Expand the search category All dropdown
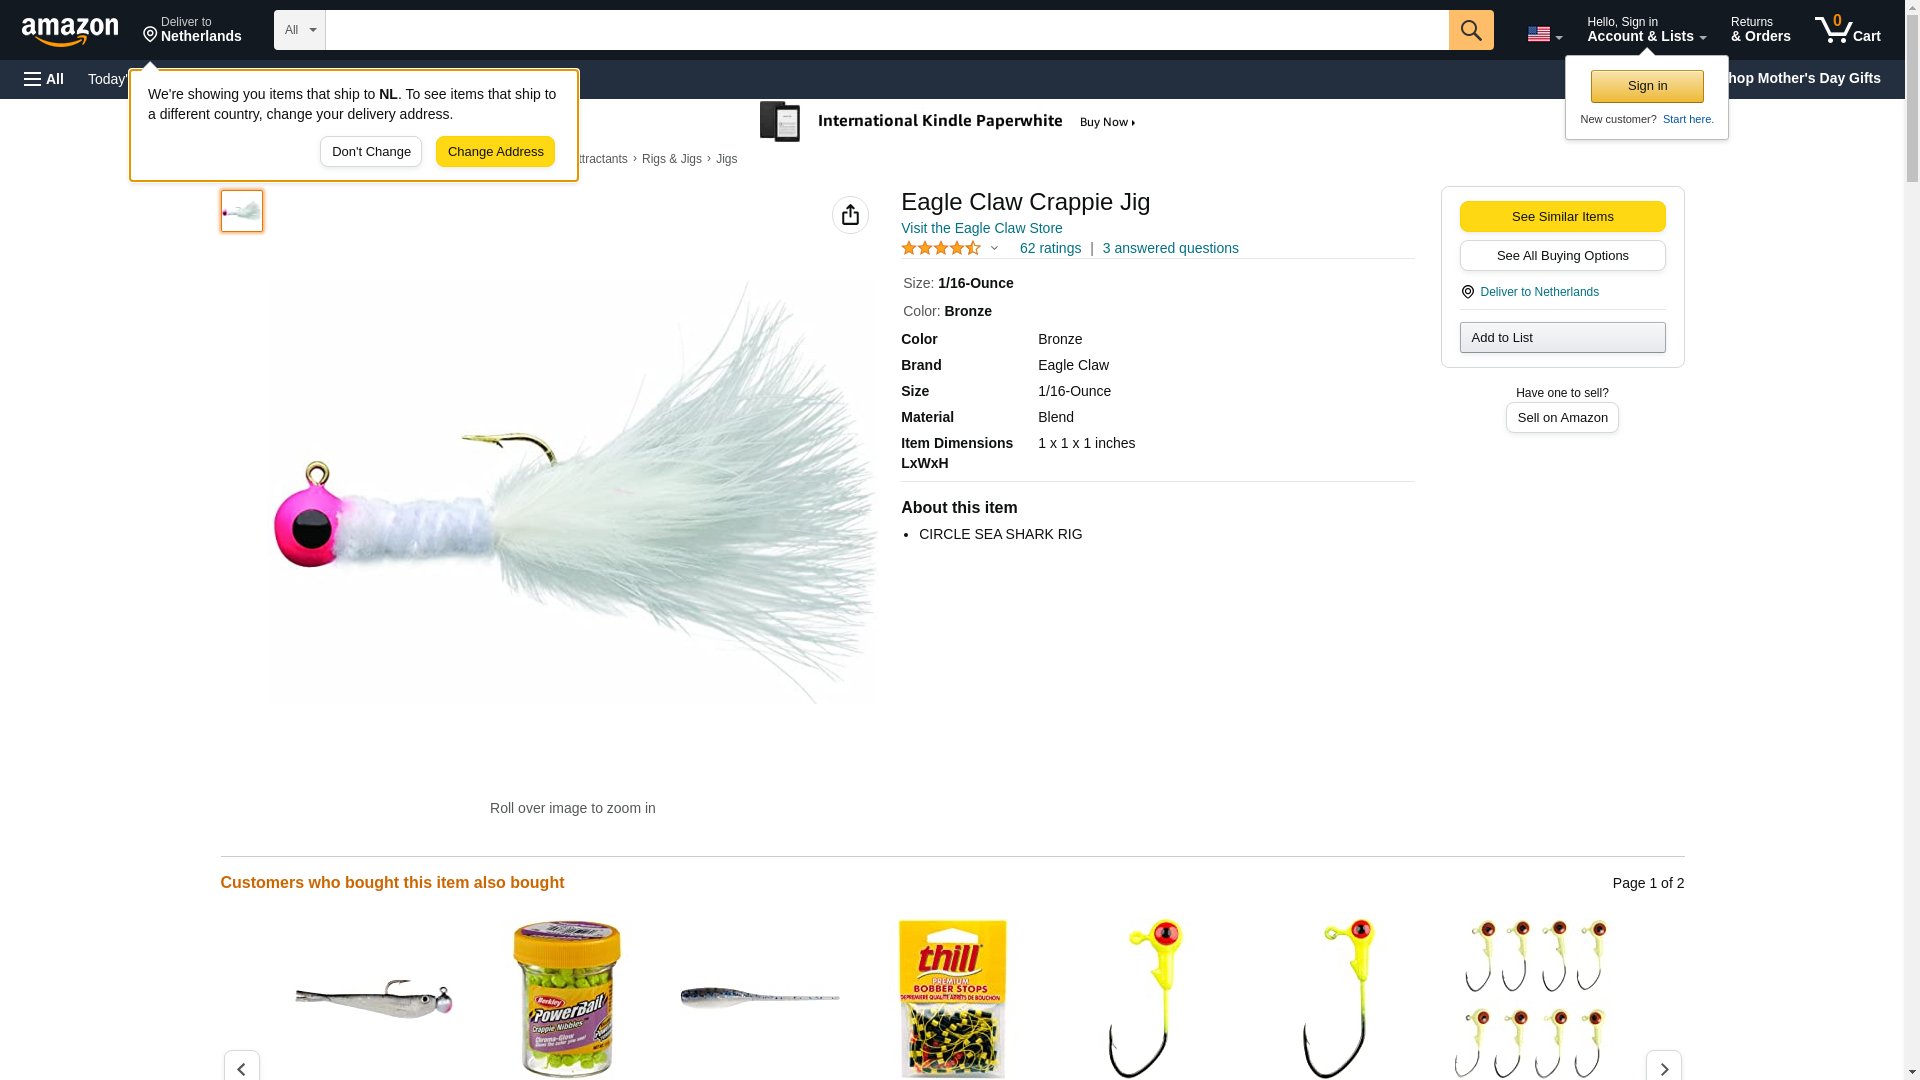1920x1080 pixels. [x=299, y=30]
